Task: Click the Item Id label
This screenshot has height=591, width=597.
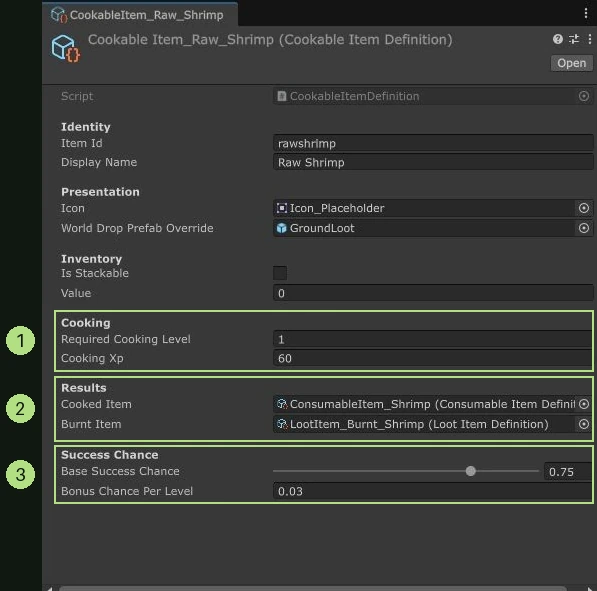Action: (x=81, y=143)
